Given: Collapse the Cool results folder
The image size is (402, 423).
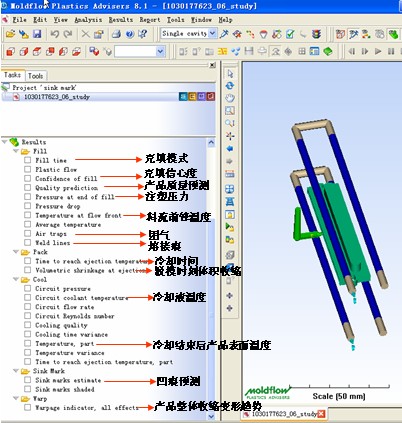Looking at the screenshot, I should pos(16,279).
